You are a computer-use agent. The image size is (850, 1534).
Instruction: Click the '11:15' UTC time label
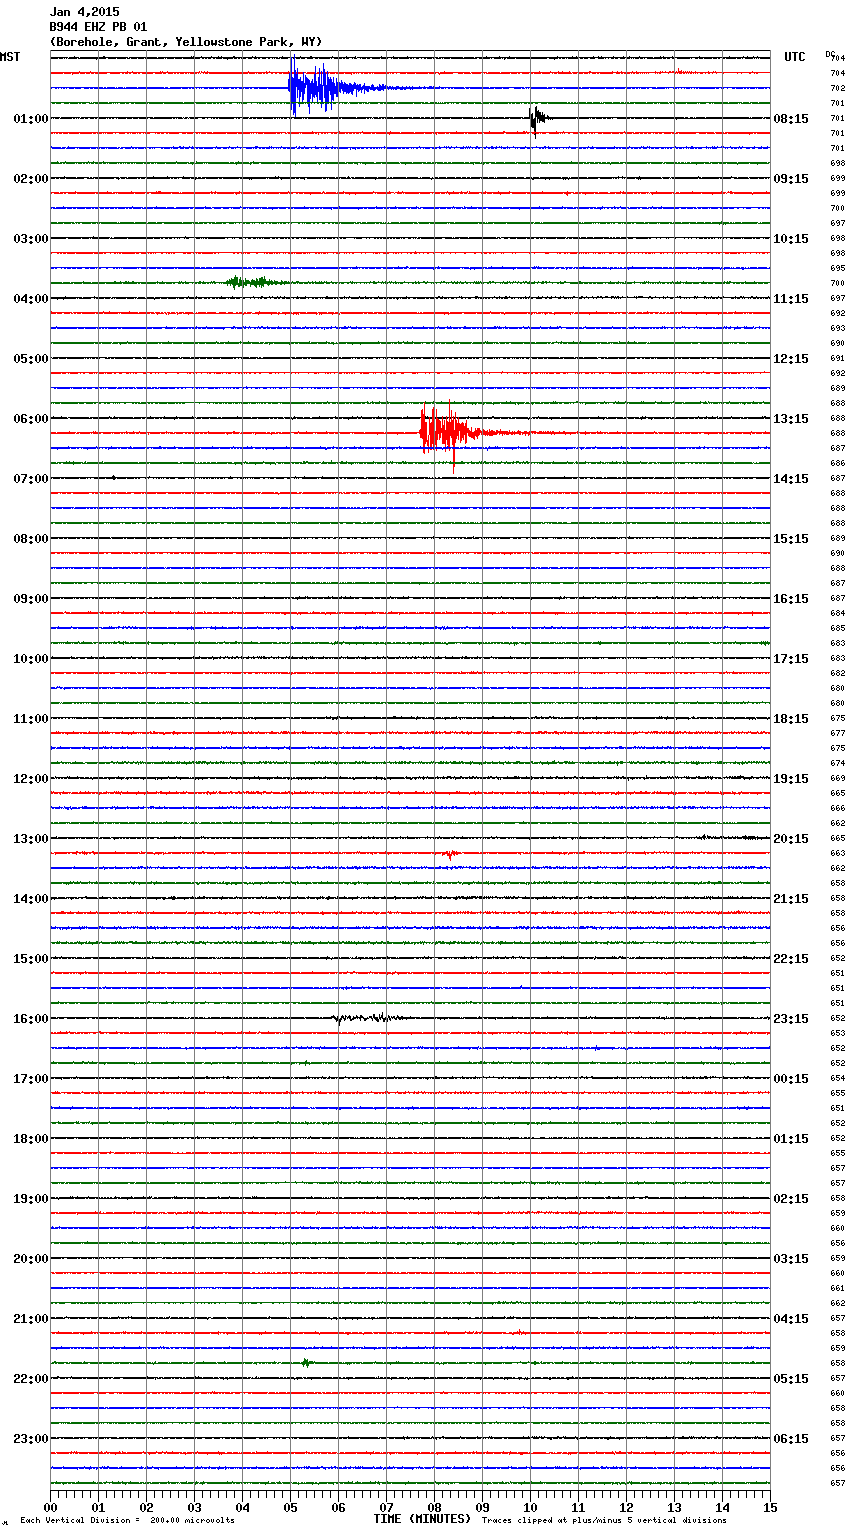point(791,299)
